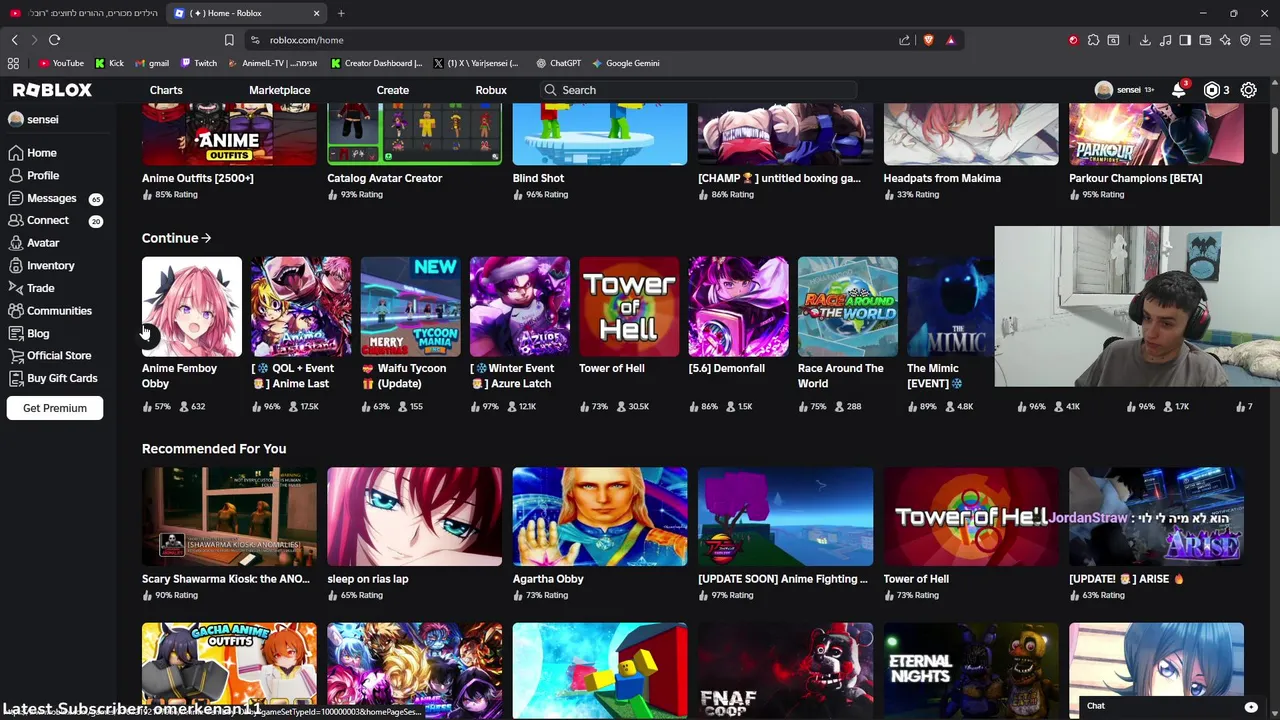The height and width of the screenshot is (720, 1280).
Task: Reload the page with refresh icon
Action: [54, 40]
